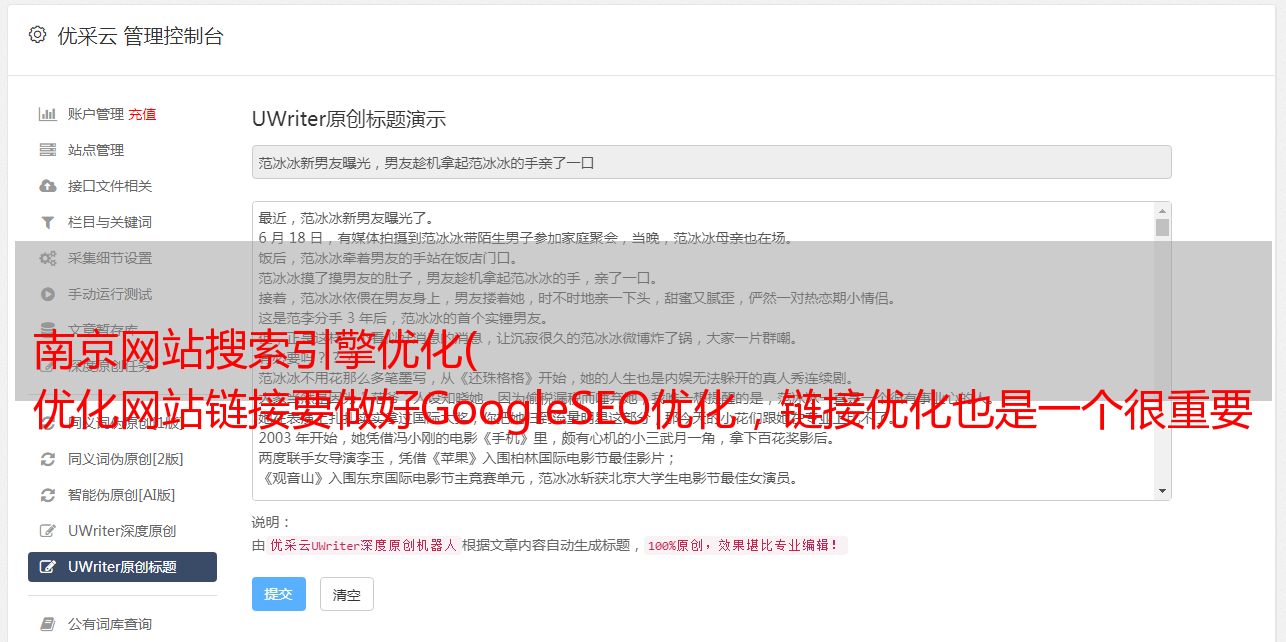Image resolution: width=1286 pixels, height=642 pixels.
Task: Click the refresh icon beside 智能伪原创[AI版]
Action: click(x=47, y=495)
